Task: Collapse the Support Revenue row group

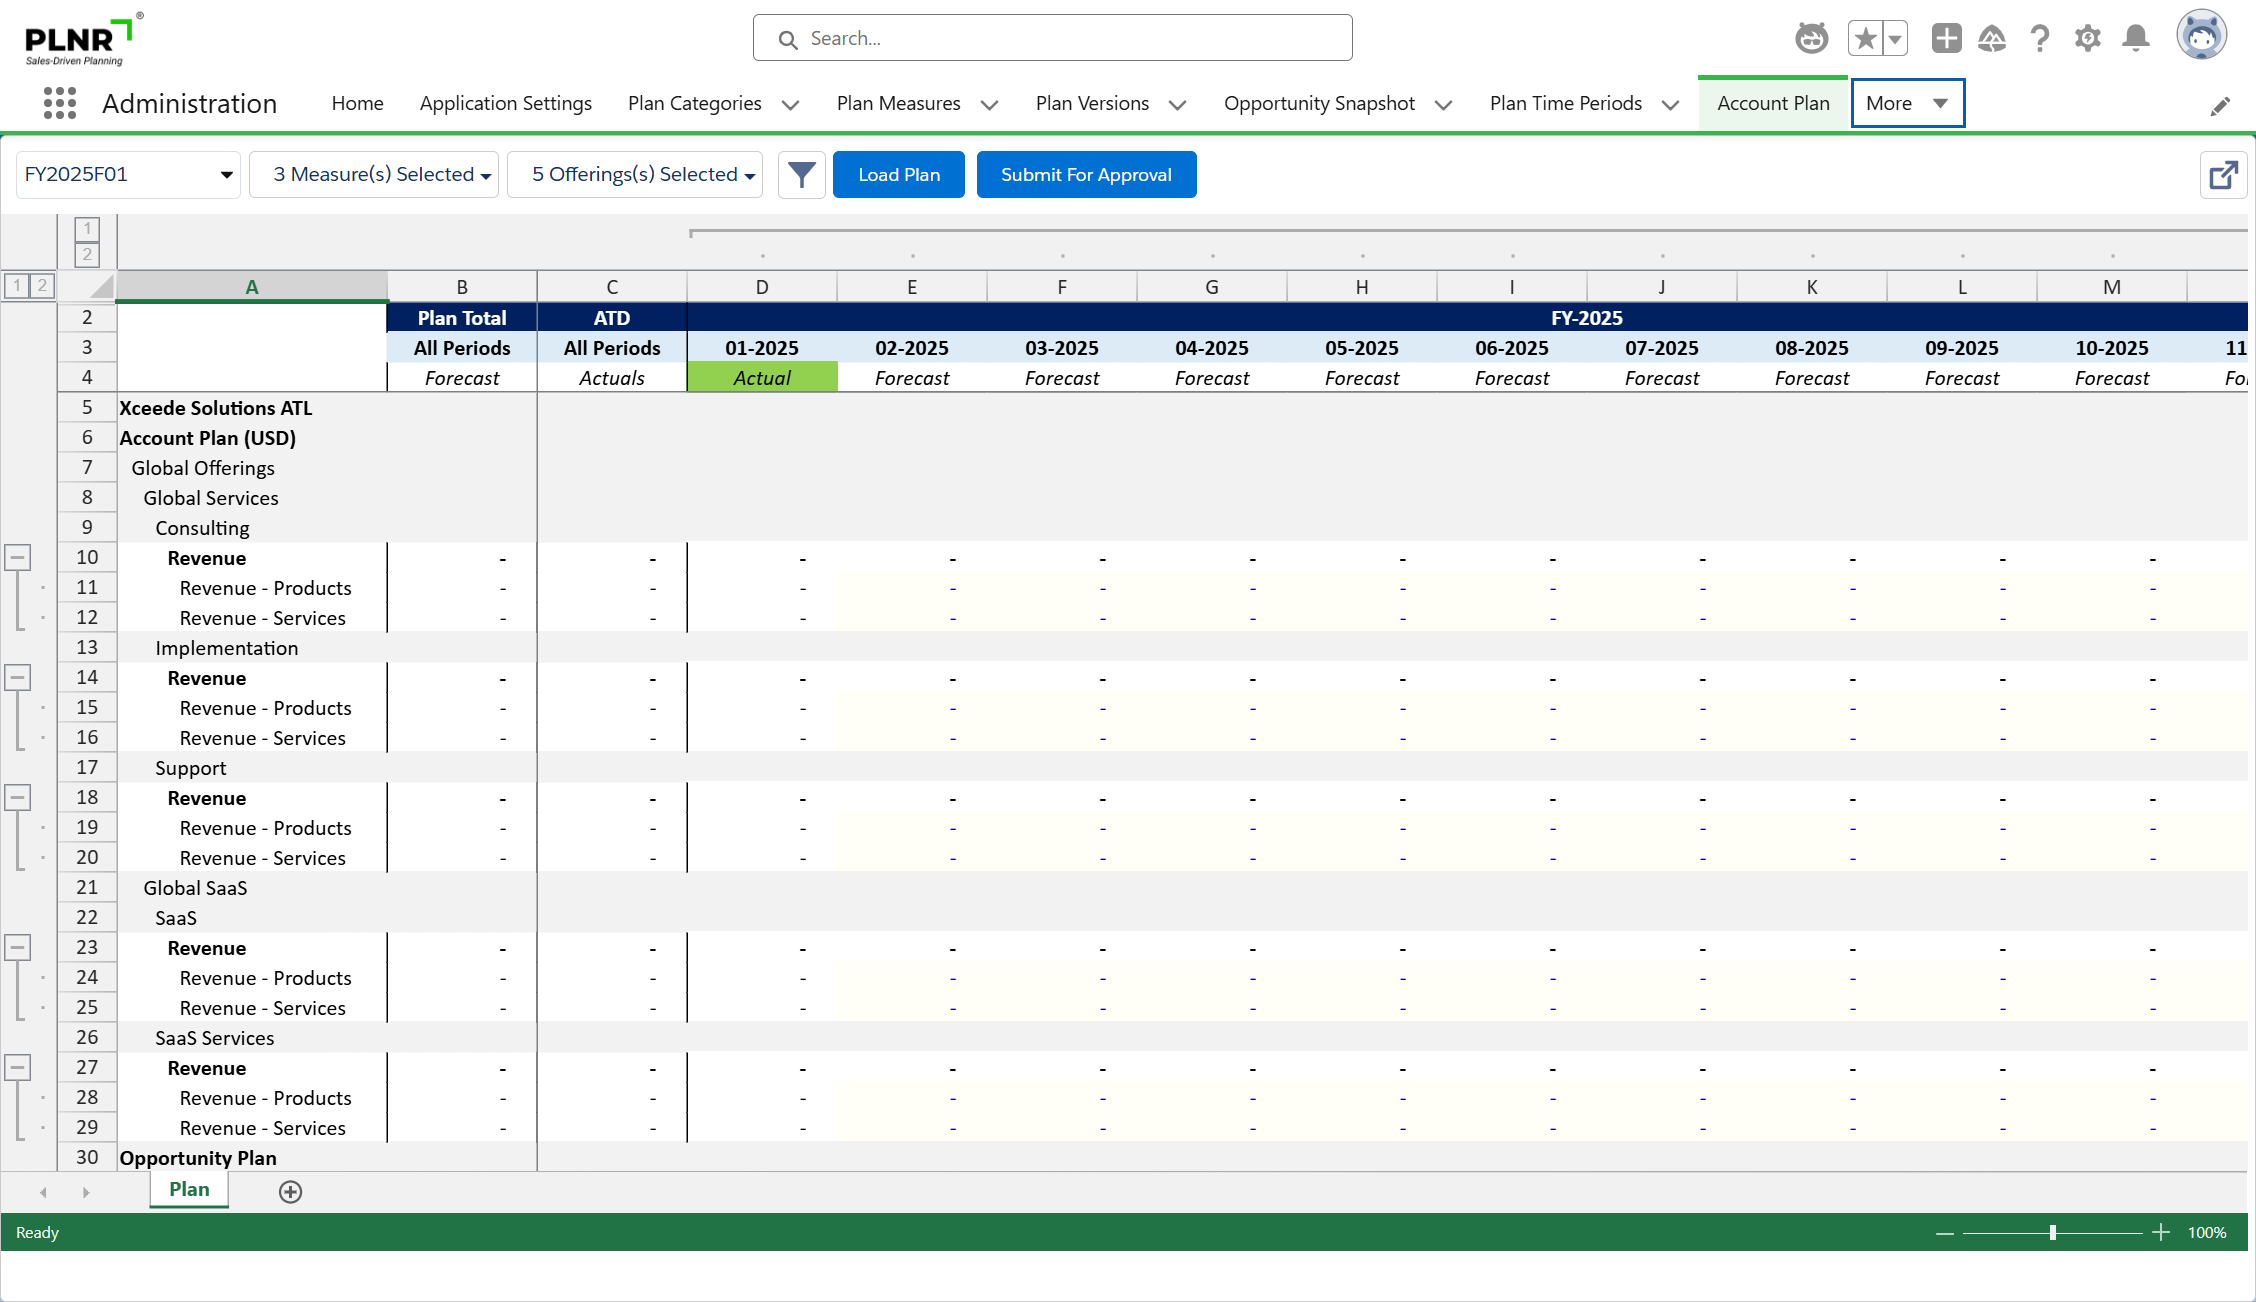Action: (18, 797)
